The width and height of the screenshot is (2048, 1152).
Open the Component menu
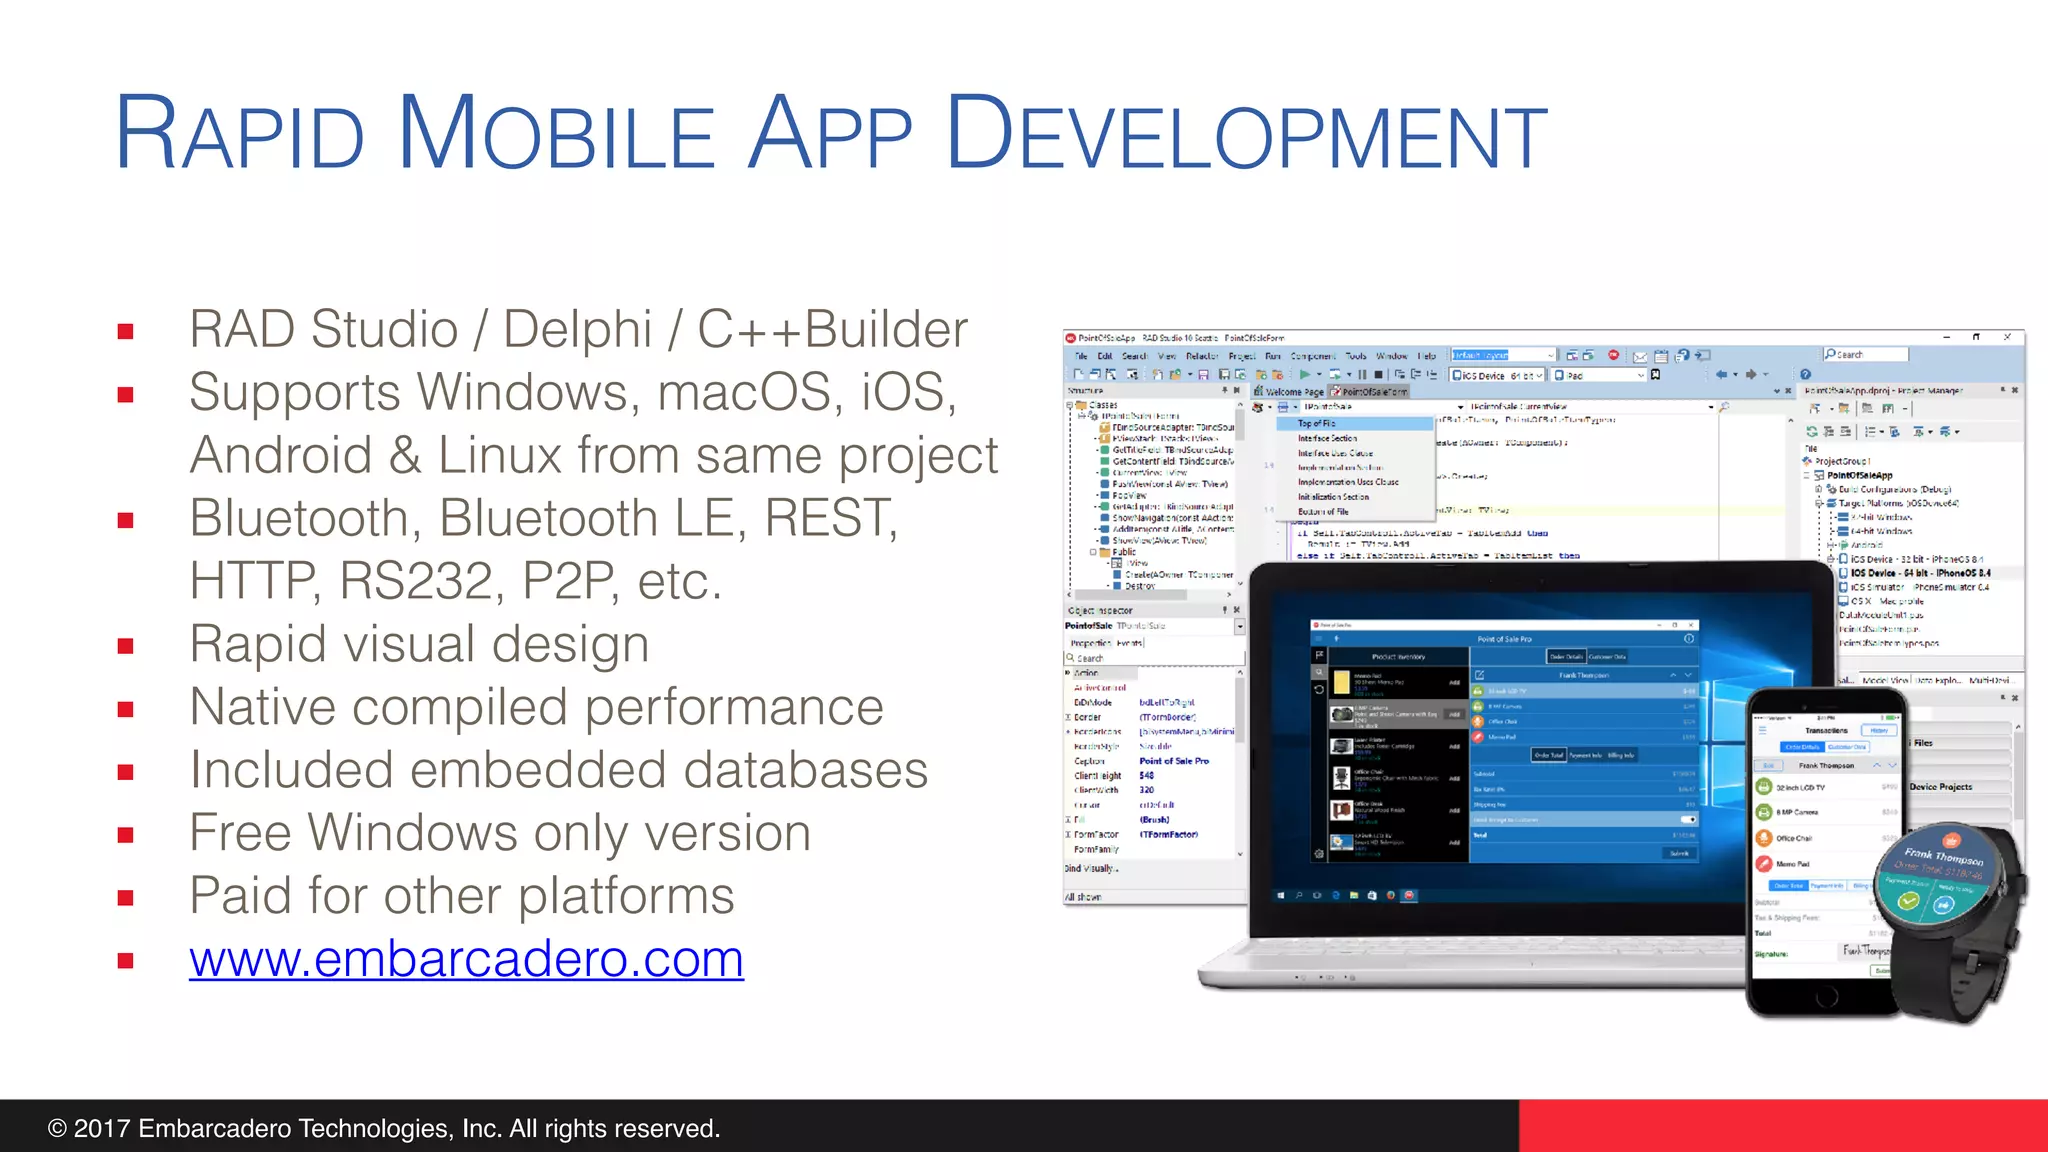pyautogui.click(x=1313, y=356)
